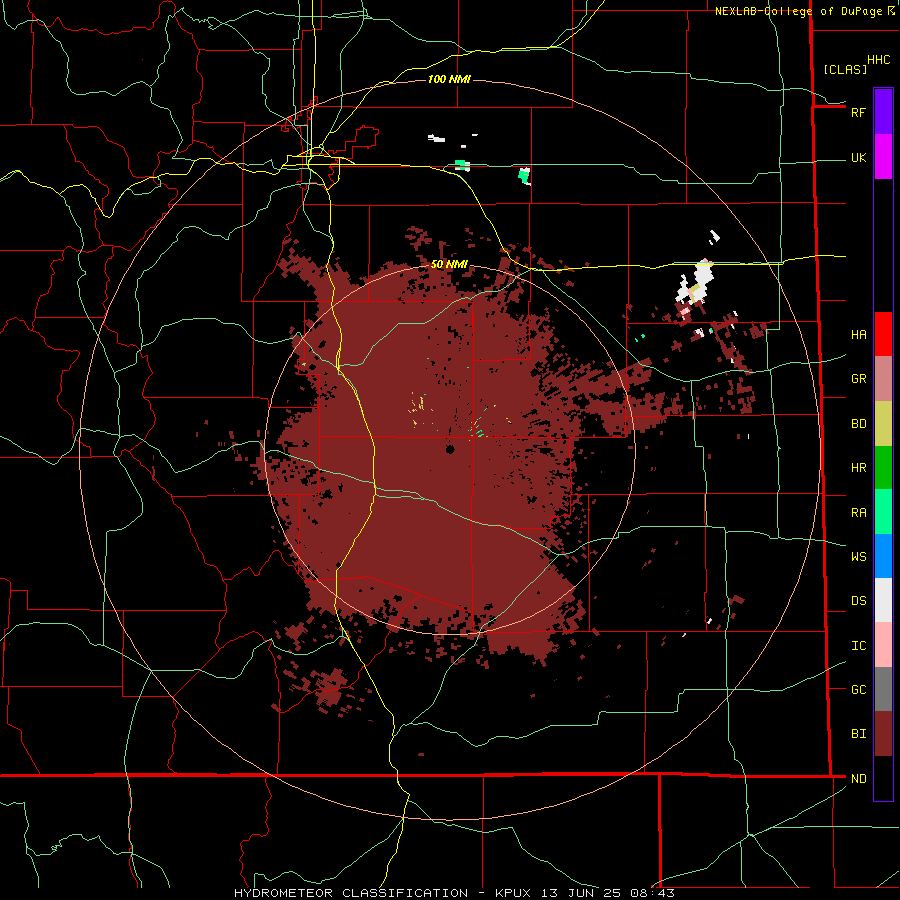900x900 pixels.
Task: Click the RA bright green legend swatch
Action: pos(883,512)
